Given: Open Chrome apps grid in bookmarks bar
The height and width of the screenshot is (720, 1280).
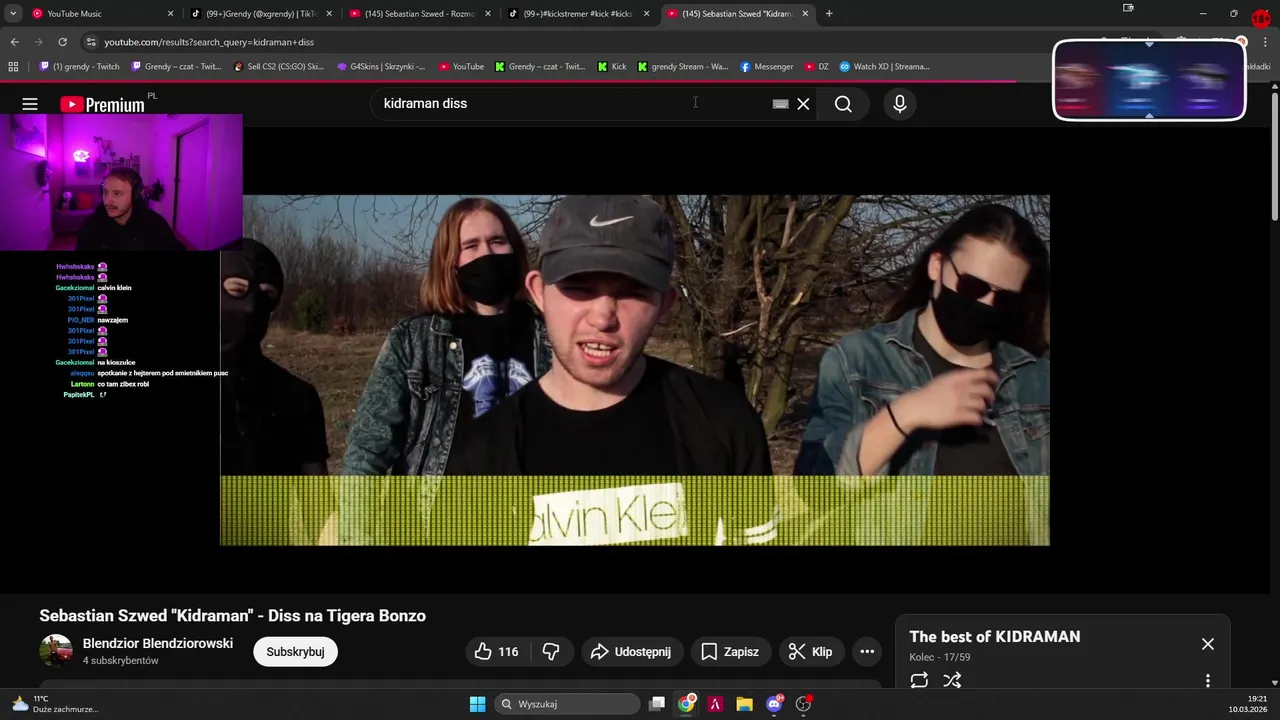Looking at the screenshot, I should tap(13, 67).
